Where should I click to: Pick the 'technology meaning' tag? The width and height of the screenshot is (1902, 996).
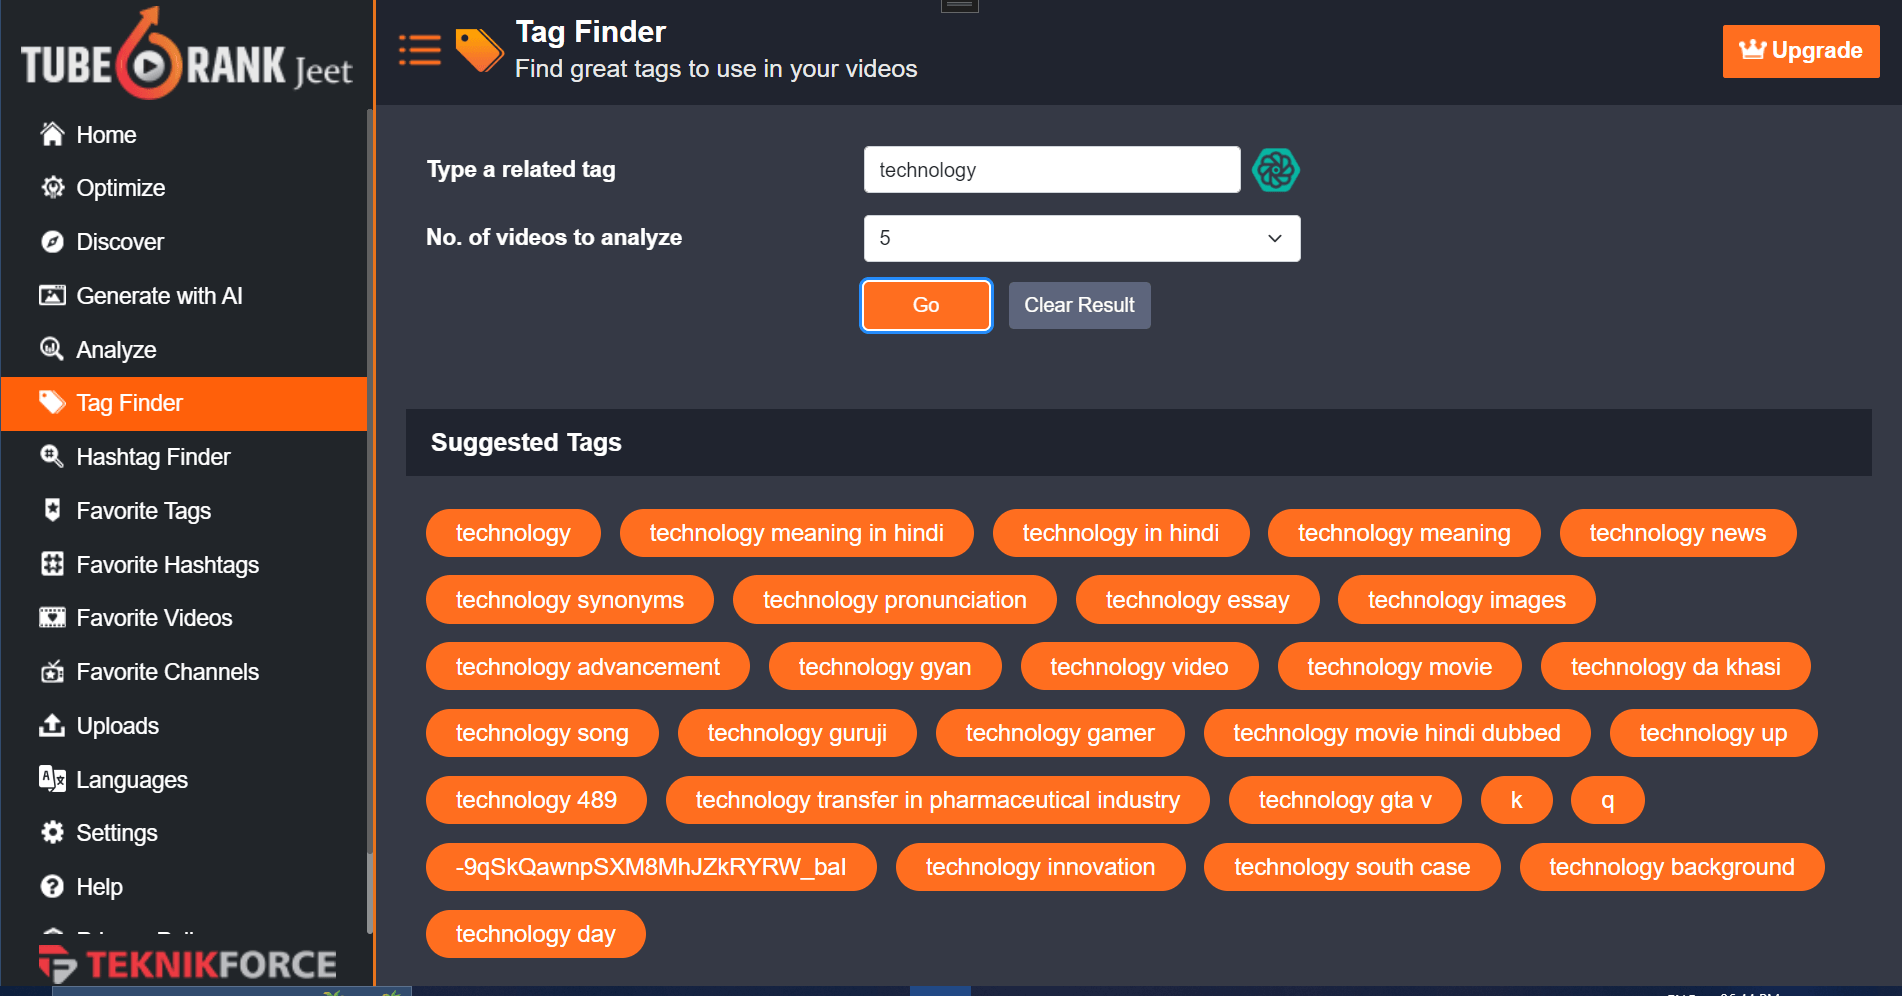click(1404, 533)
